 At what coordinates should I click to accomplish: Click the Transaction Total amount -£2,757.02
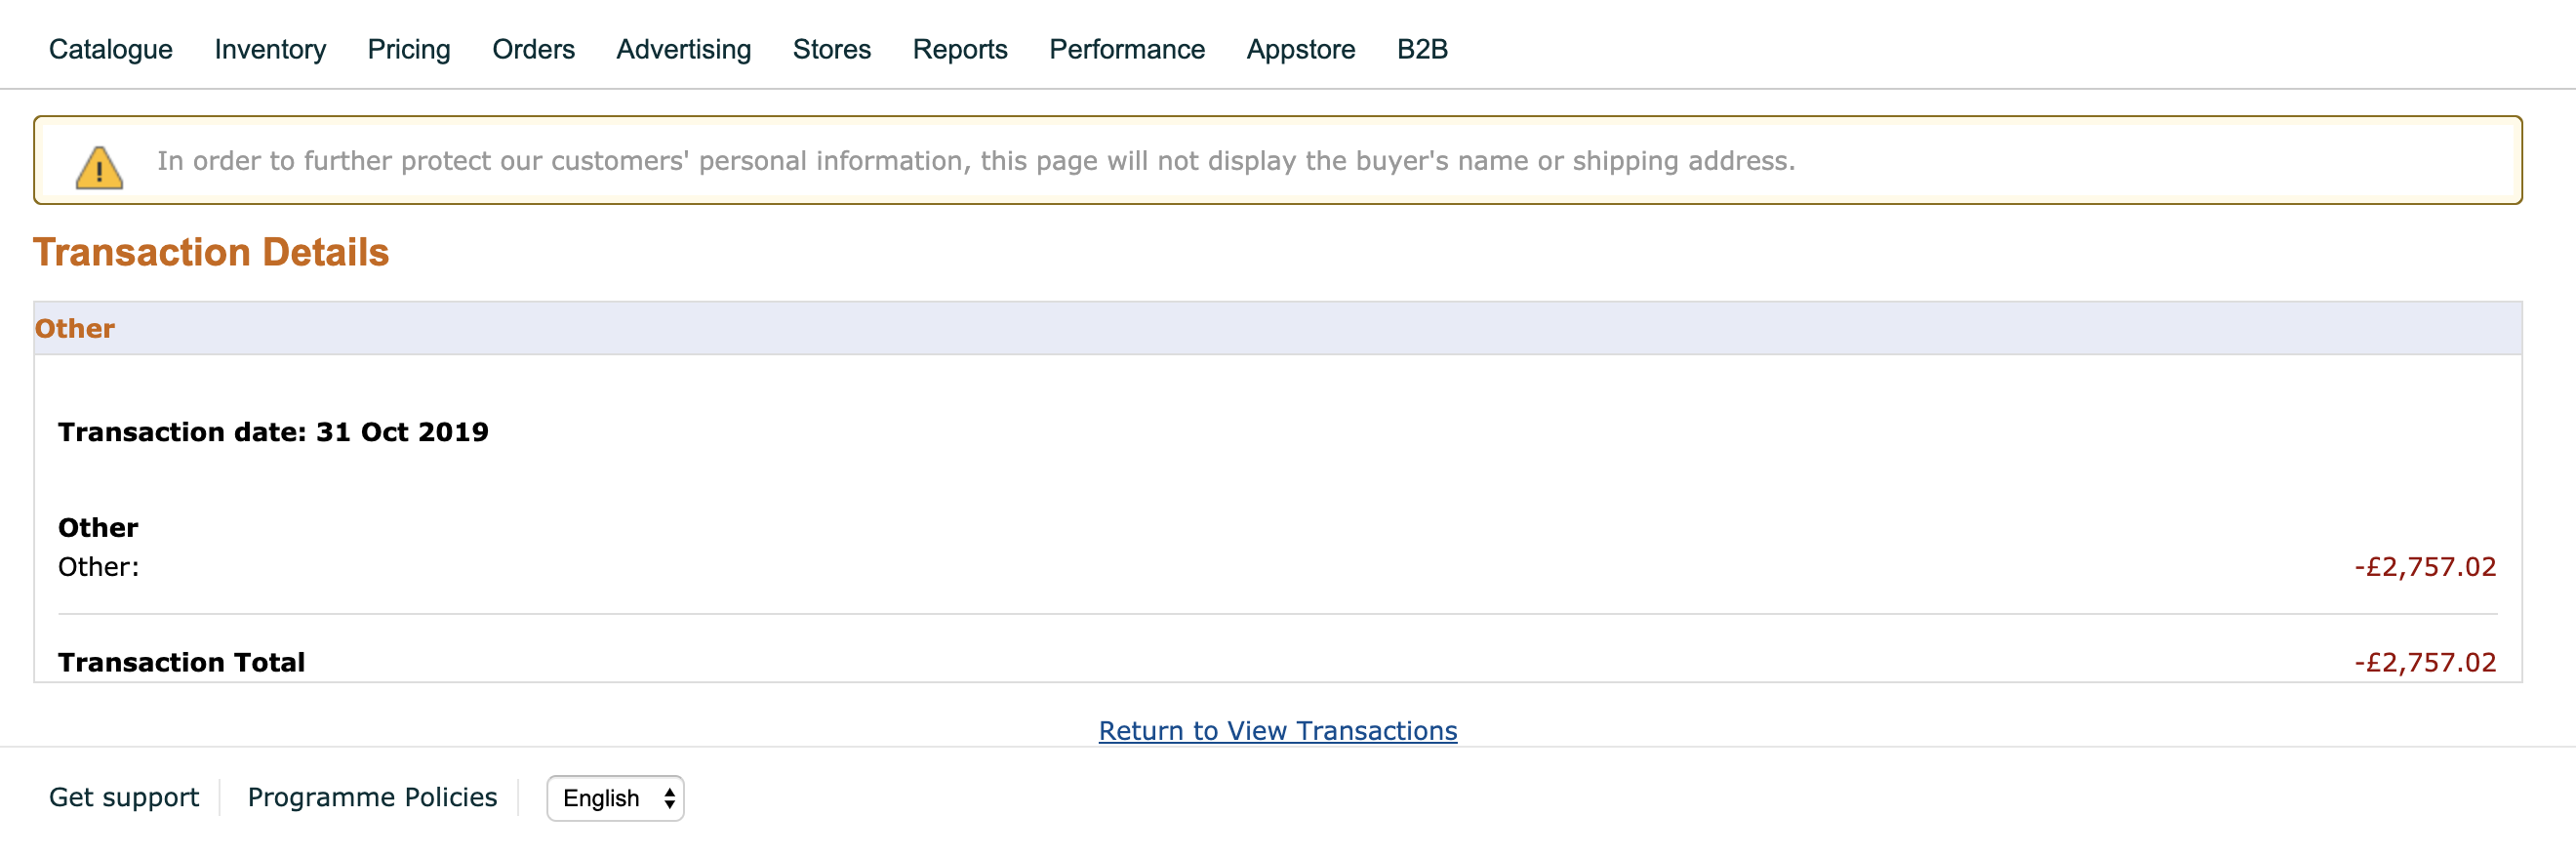click(2425, 662)
